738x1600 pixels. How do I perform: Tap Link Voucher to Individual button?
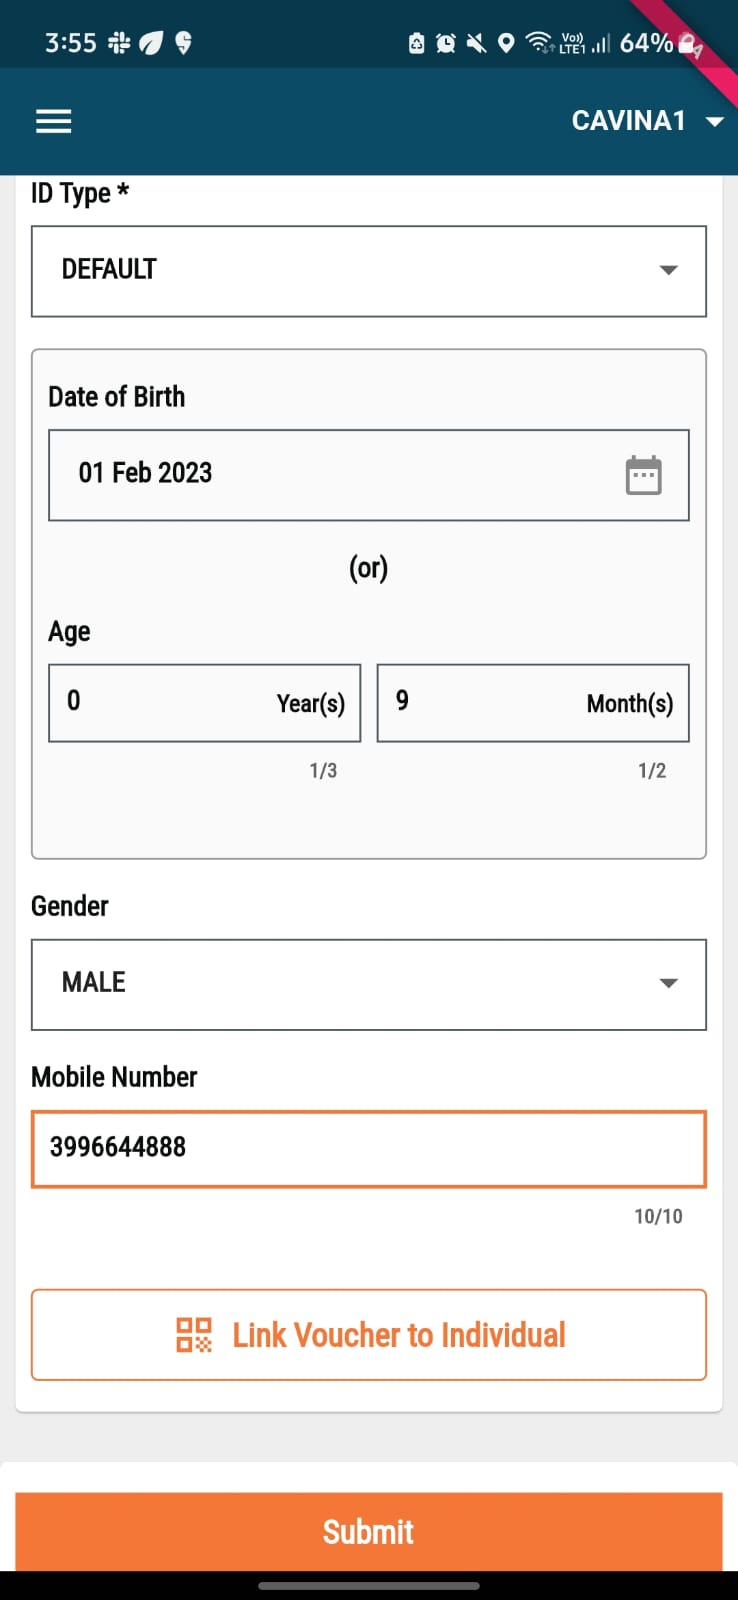coord(368,1335)
